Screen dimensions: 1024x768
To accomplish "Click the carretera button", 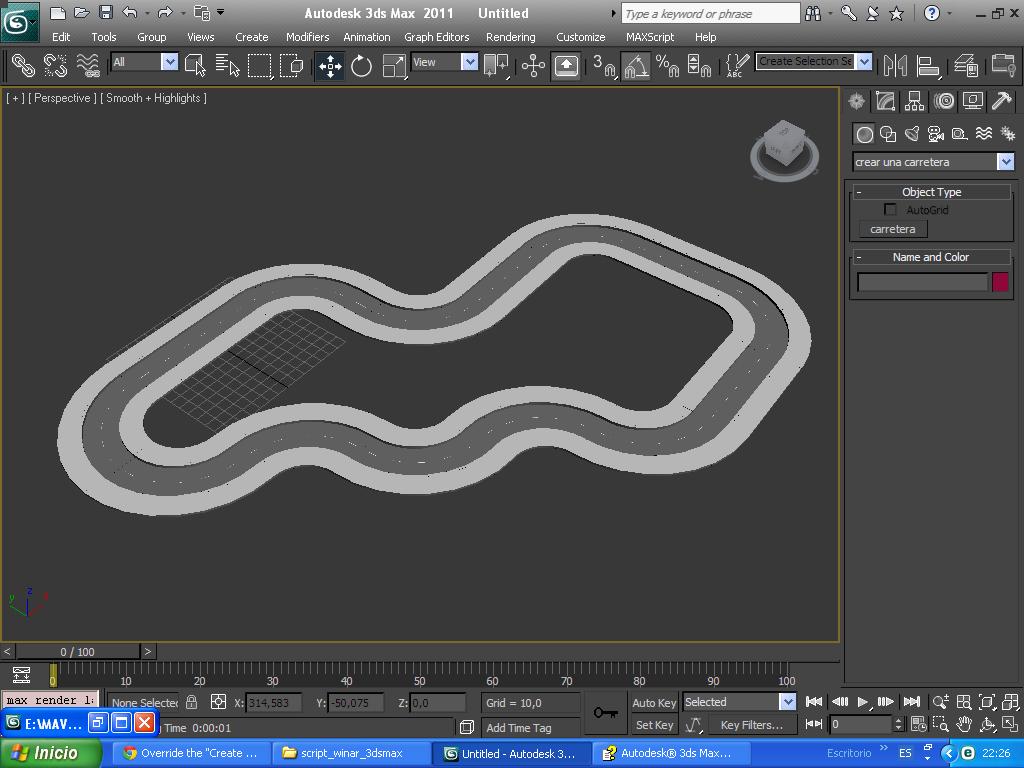I will click(x=892, y=229).
